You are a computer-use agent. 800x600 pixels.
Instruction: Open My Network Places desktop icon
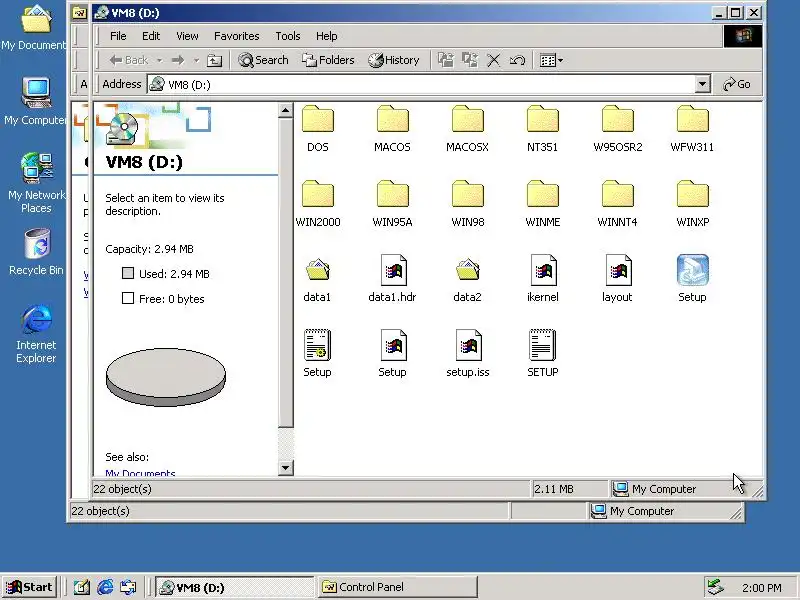[36, 183]
